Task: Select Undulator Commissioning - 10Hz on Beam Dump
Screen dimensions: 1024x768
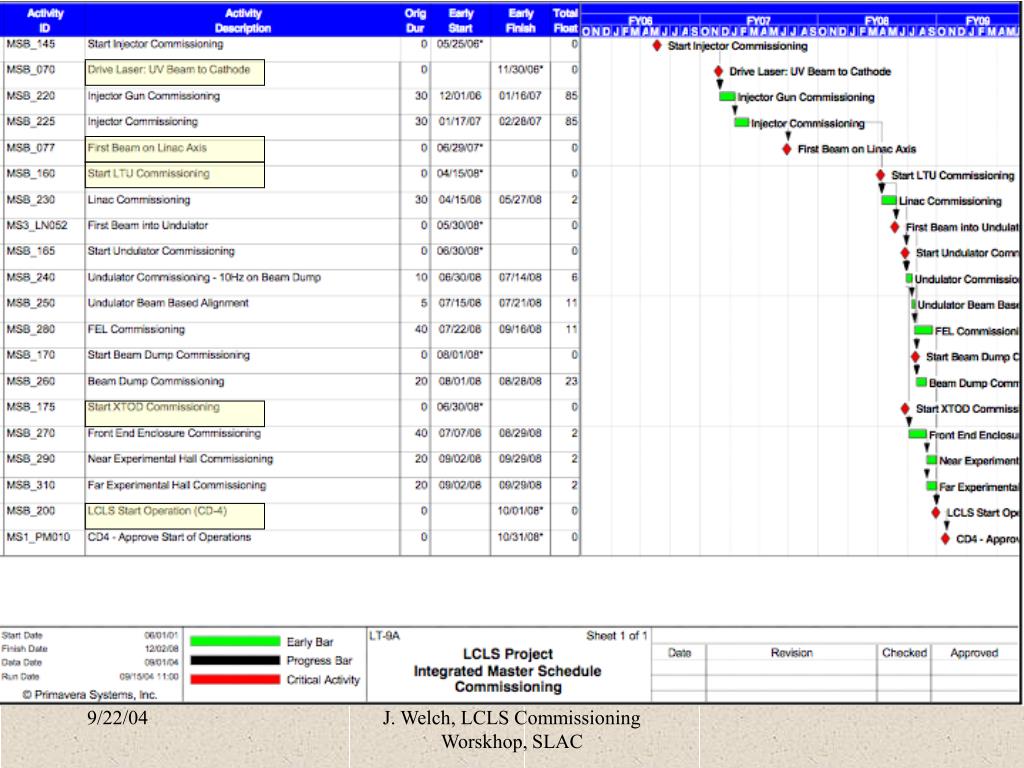Action: pyautogui.click(x=204, y=278)
